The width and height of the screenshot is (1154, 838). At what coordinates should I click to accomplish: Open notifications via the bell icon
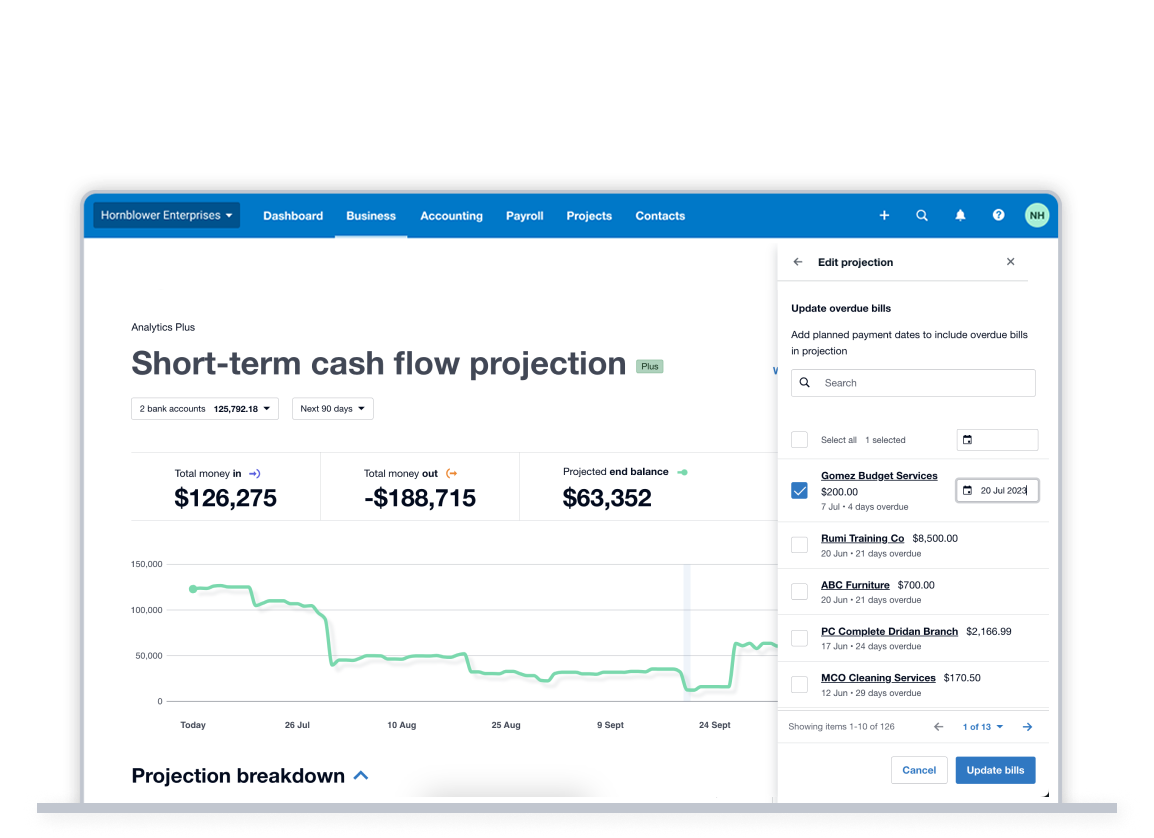click(960, 215)
